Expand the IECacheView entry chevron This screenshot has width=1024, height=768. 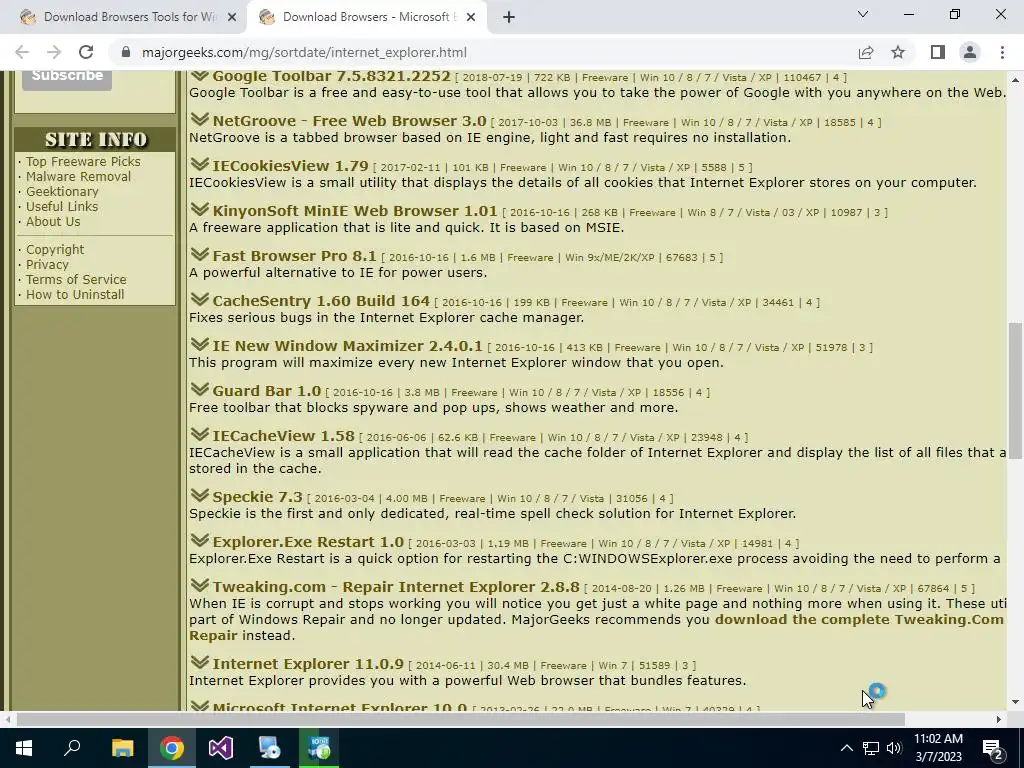pos(200,435)
